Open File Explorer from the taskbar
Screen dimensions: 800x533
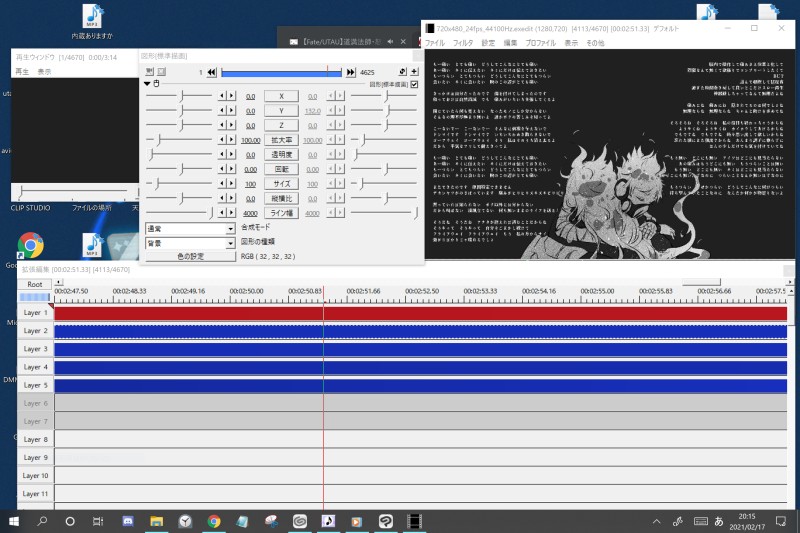[x=157, y=521]
